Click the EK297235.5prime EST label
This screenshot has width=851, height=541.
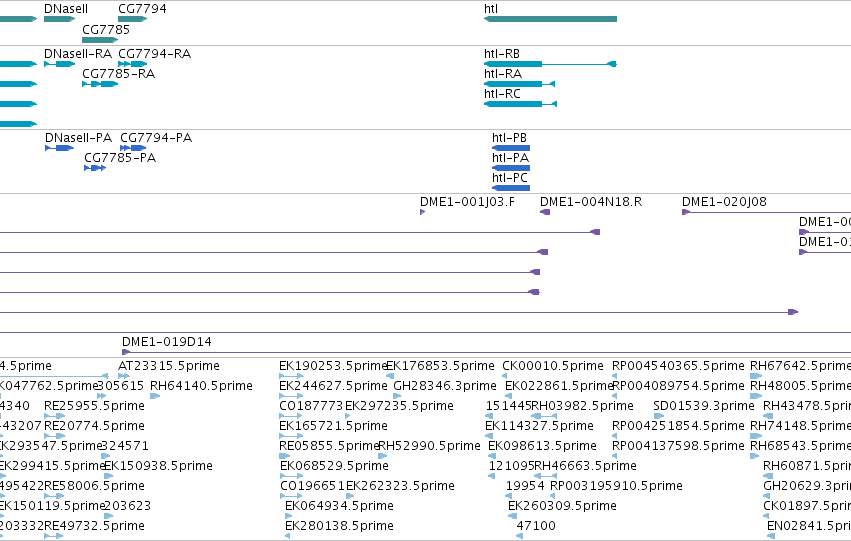(x=399, y=406)
